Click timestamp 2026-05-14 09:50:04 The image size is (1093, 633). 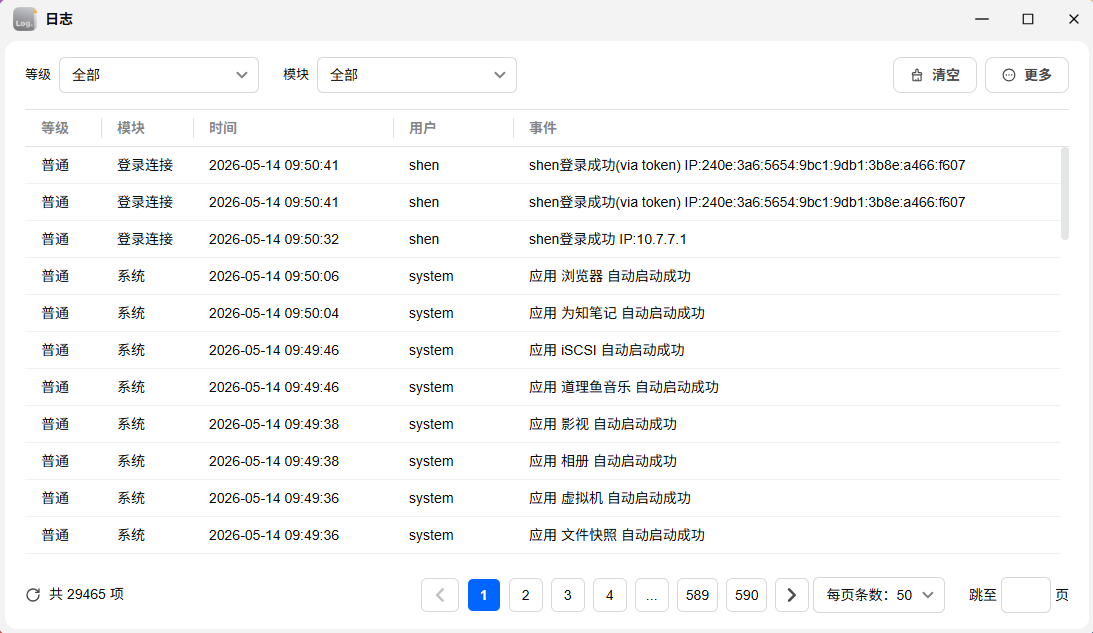[274, 313]
